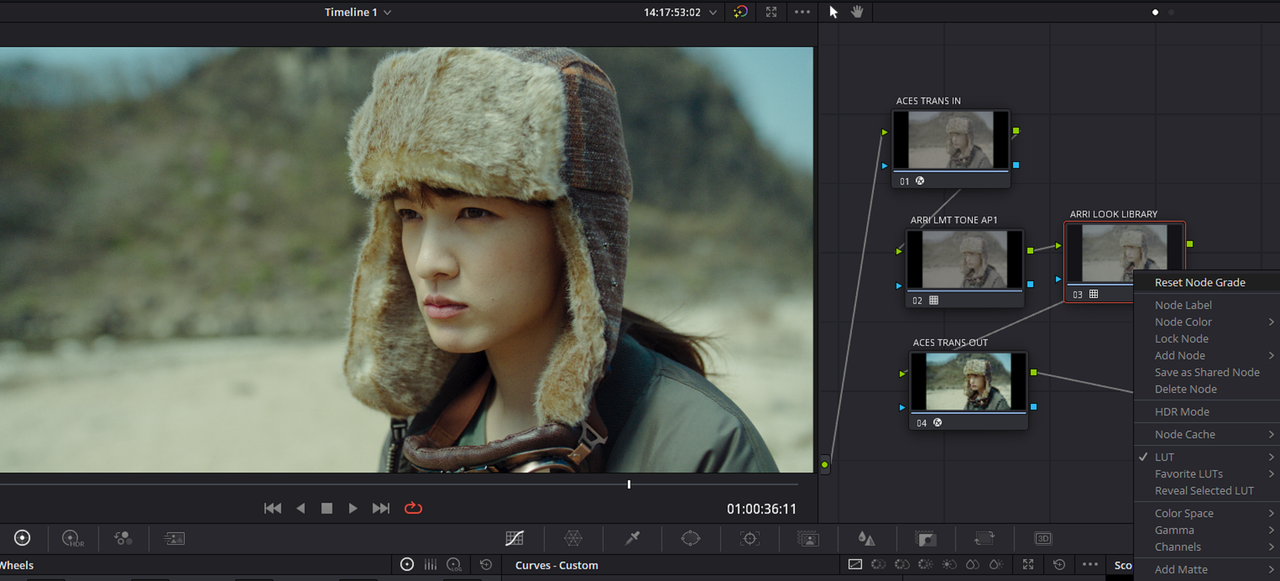Click the viewer scrubber playhead
Viewport: 1280px width, 581px height.
pyautogui.click(x=629, y=484)
